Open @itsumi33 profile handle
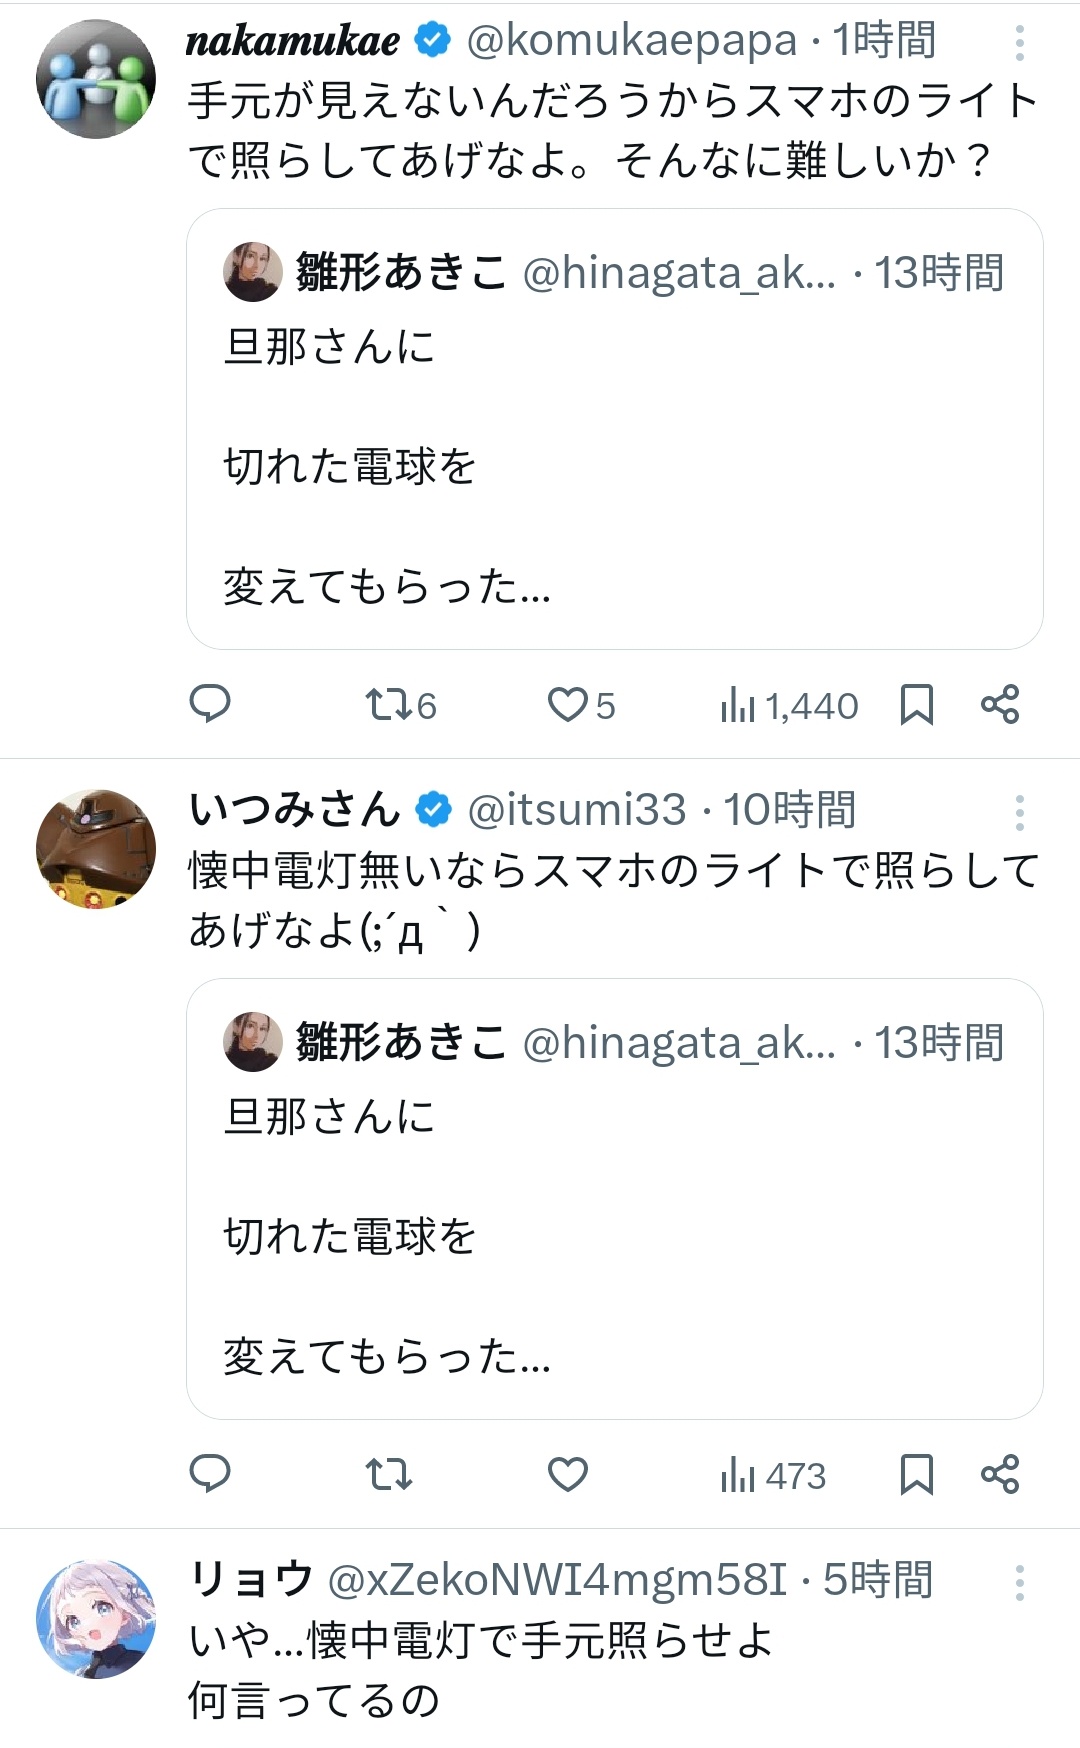The image size is (1080, 1748). pos(577,810)
